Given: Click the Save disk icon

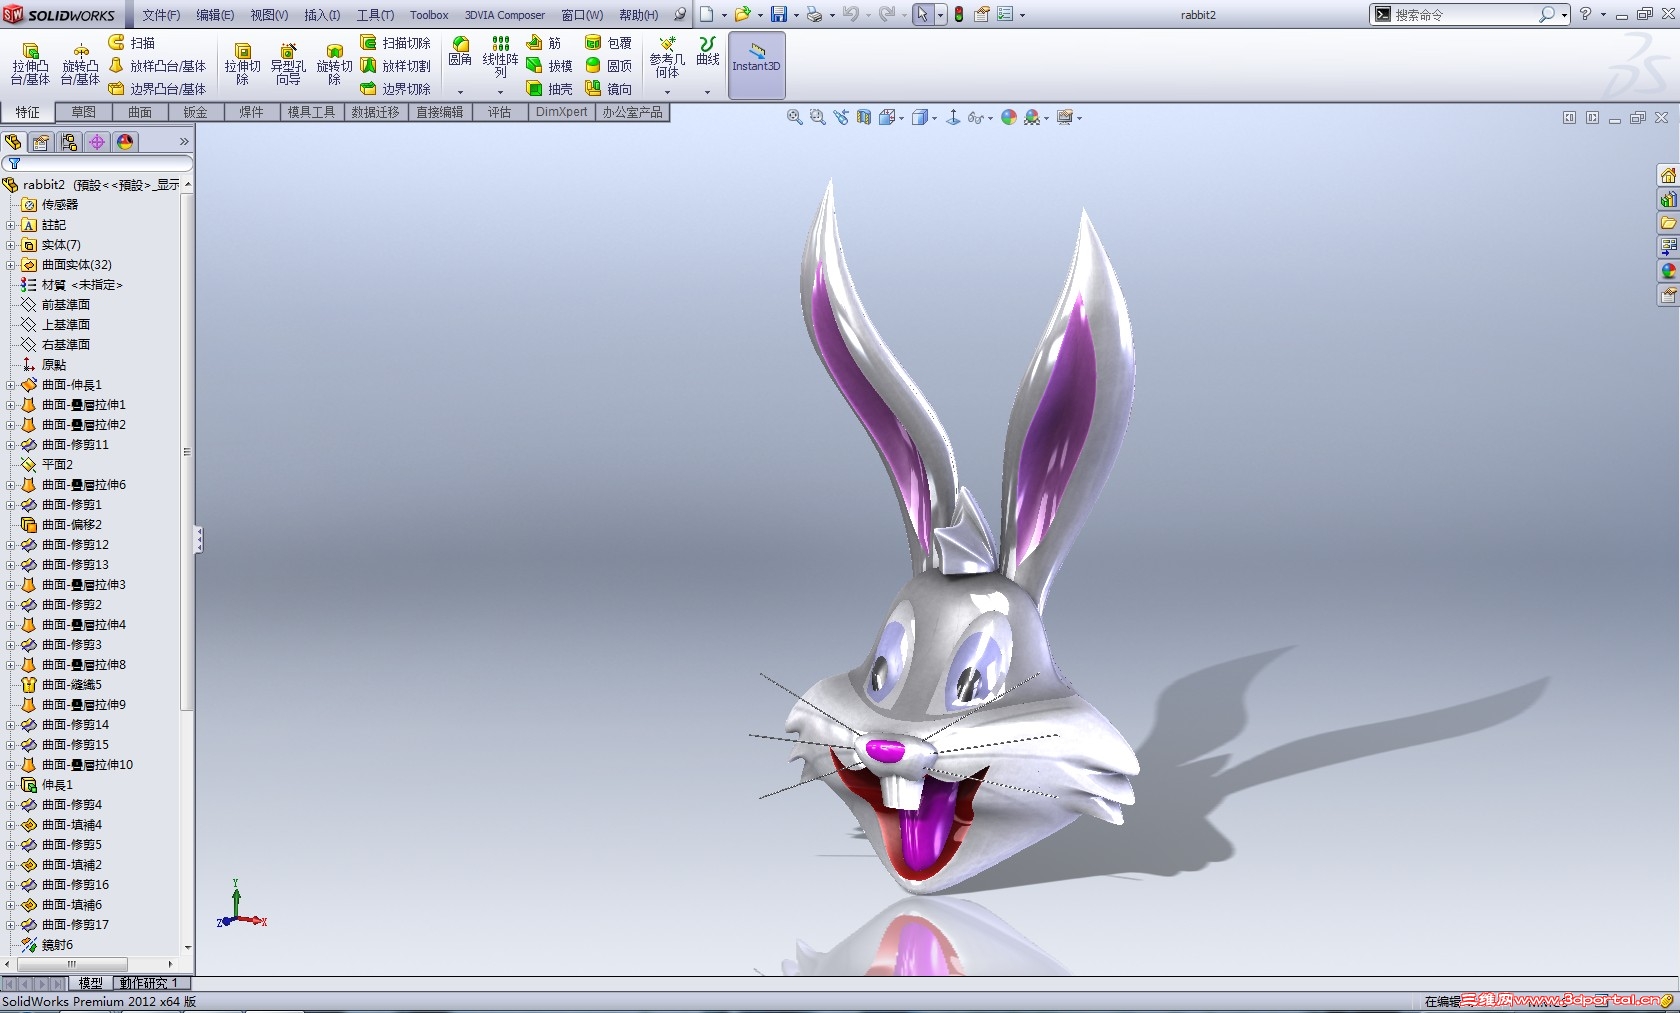Looking at the screenshot, I should coord(778,14).
